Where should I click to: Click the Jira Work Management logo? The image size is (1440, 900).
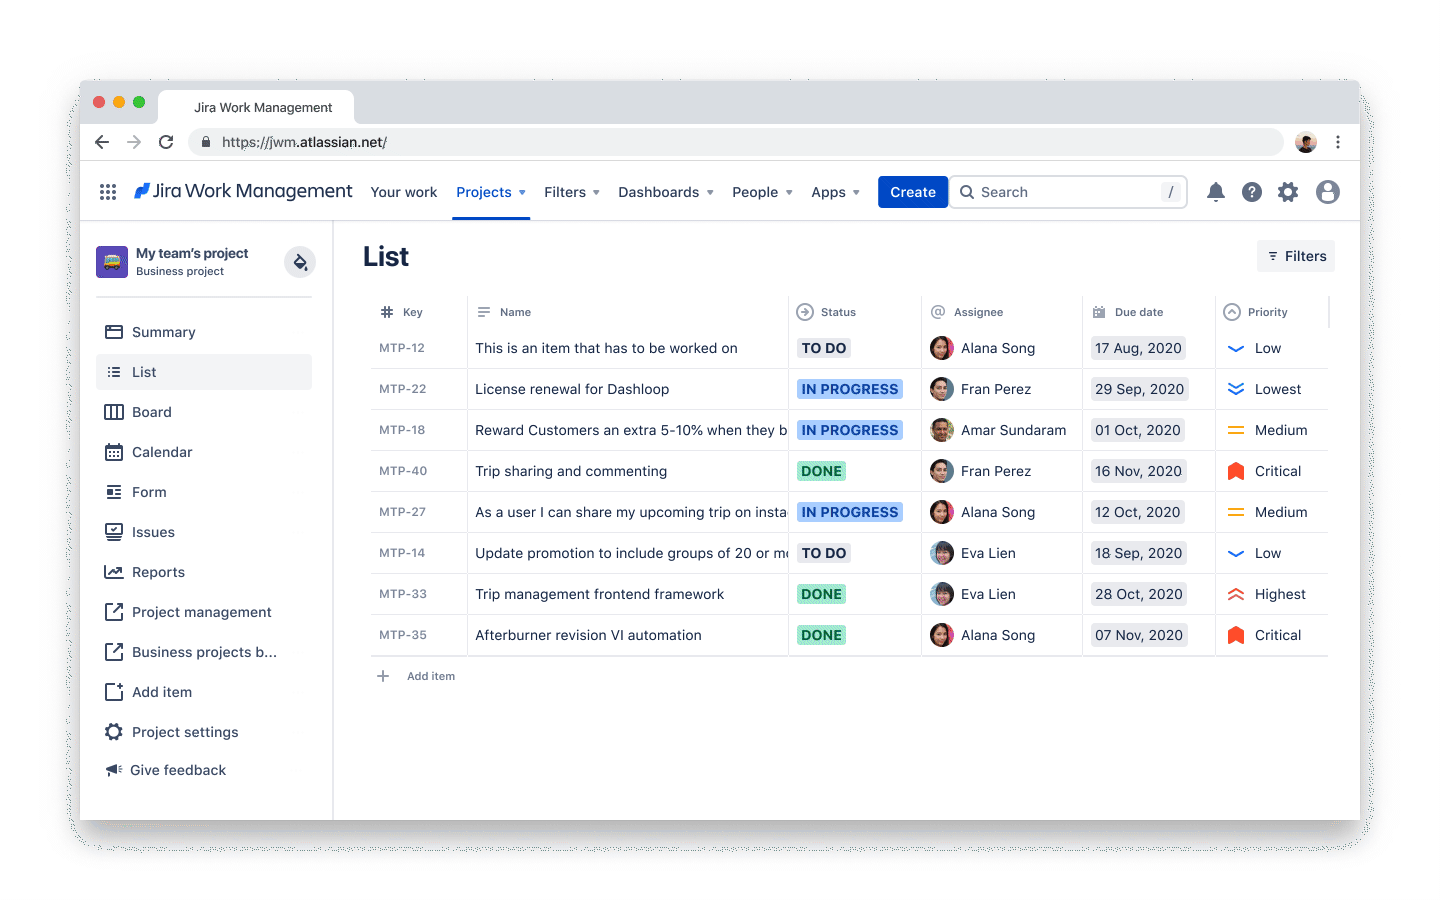pyautogui.click(x=243, y=191)
